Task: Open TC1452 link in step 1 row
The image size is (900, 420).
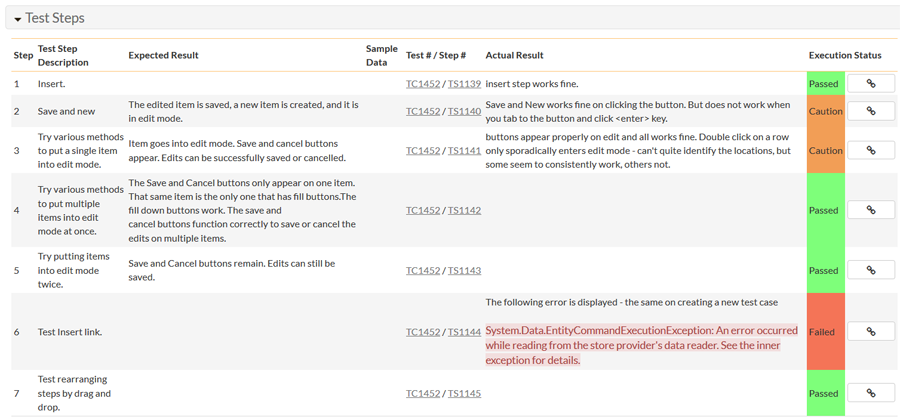Action: coord(422,84)
